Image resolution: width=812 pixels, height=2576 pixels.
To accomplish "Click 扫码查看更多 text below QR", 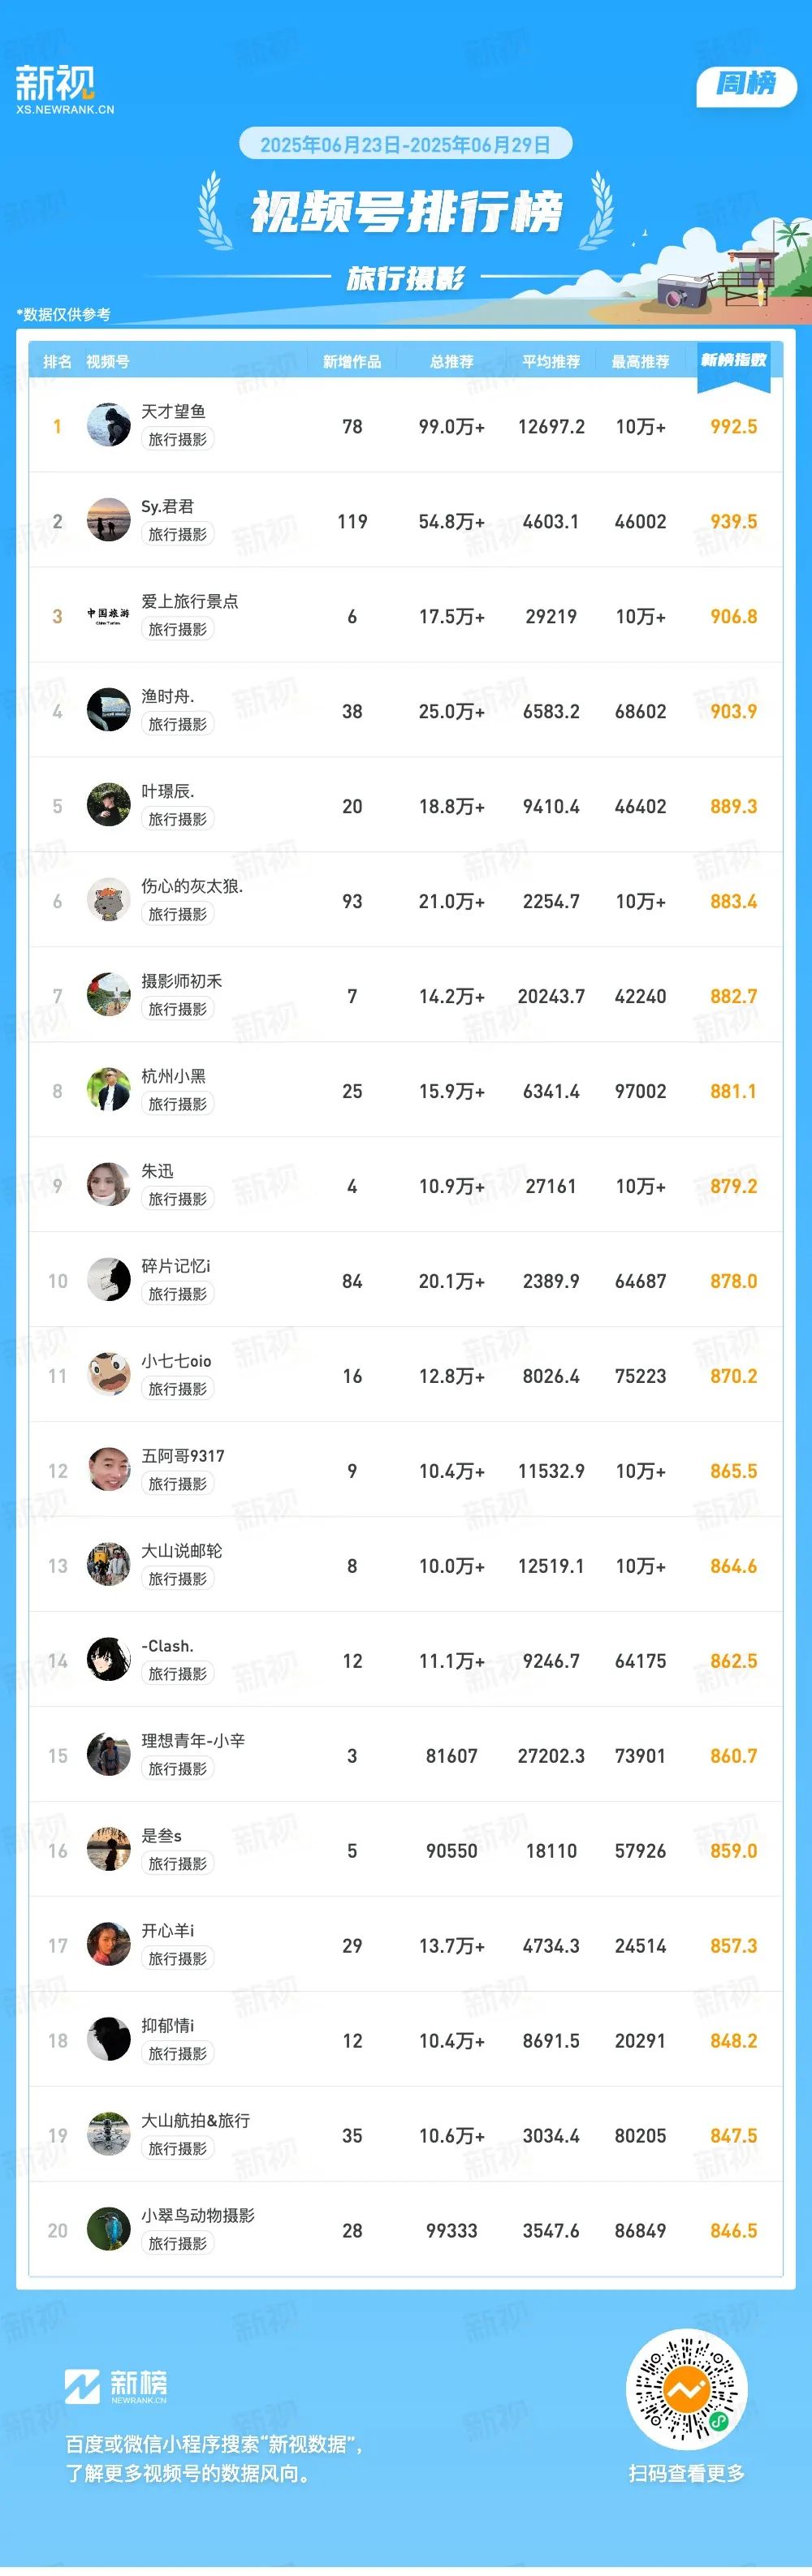I will pyautogui.click(x=686, y=2473).
